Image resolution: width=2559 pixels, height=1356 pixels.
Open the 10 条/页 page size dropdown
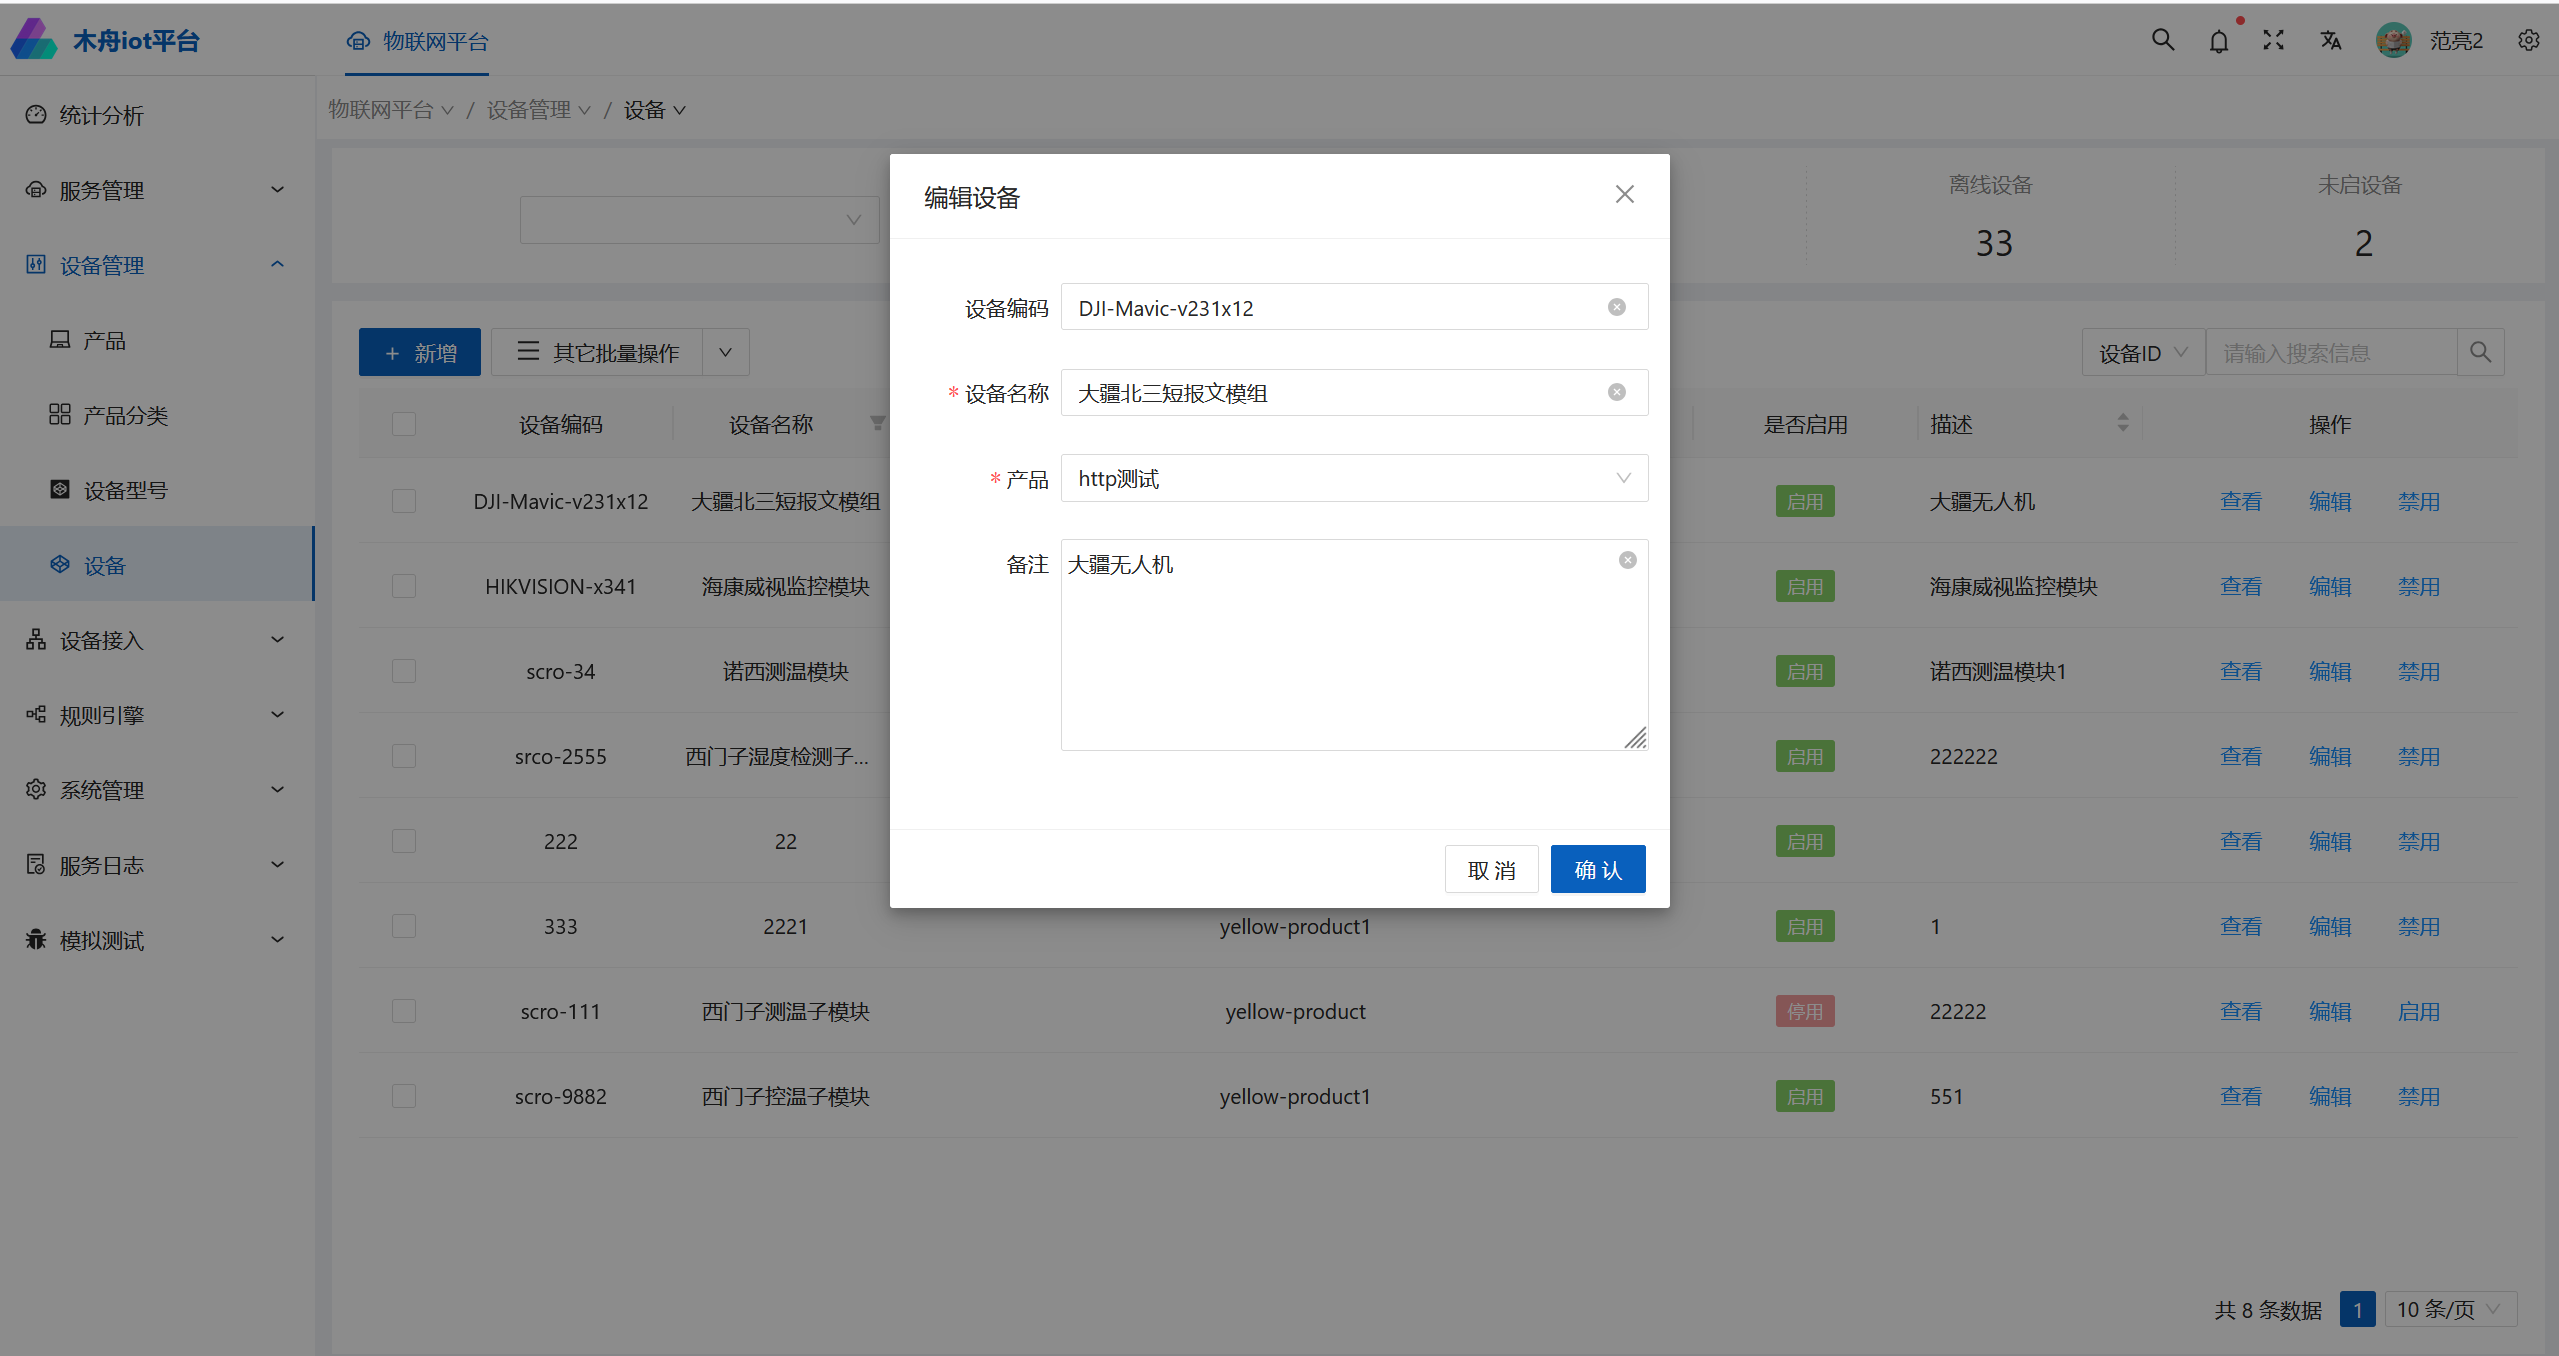(2449, 1309)
